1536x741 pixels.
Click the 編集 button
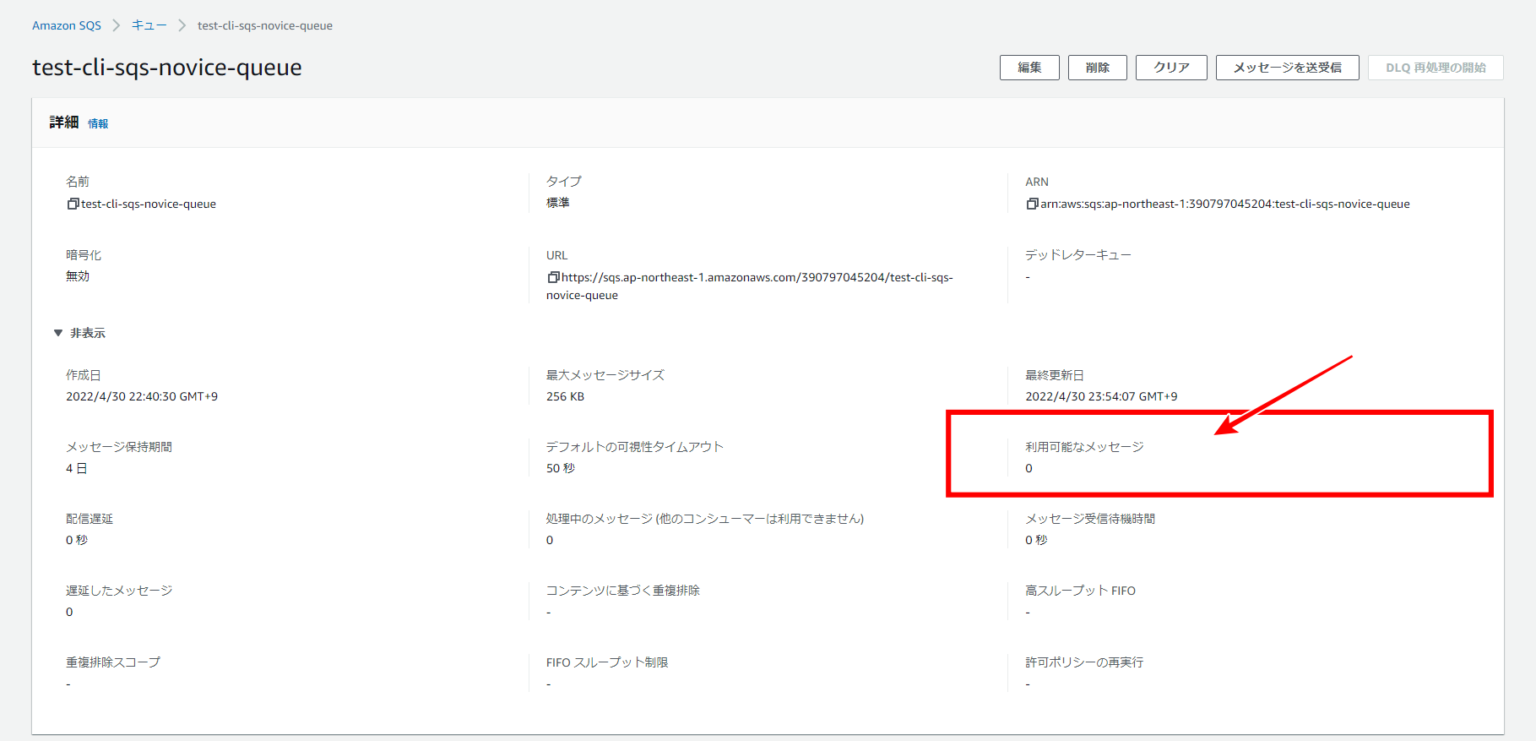1029,68
